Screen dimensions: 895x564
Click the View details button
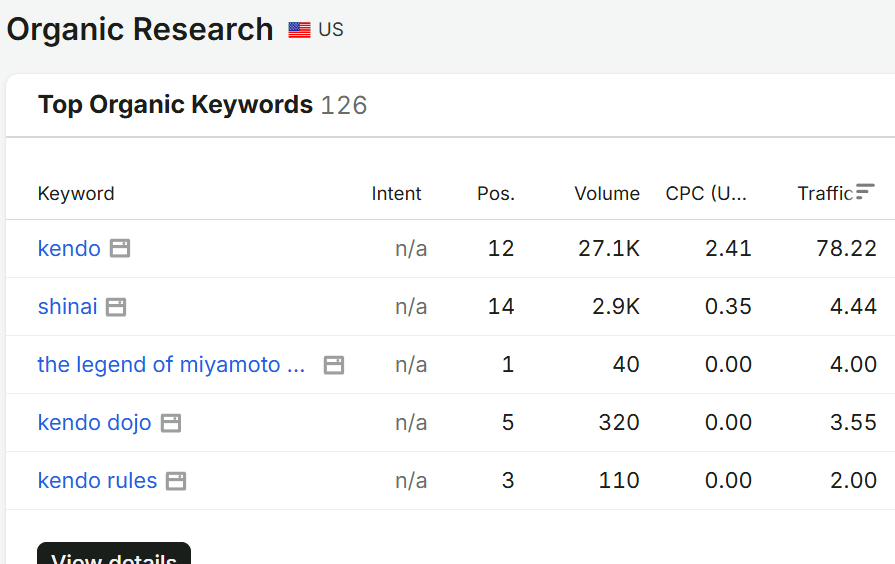click(114, 555)
